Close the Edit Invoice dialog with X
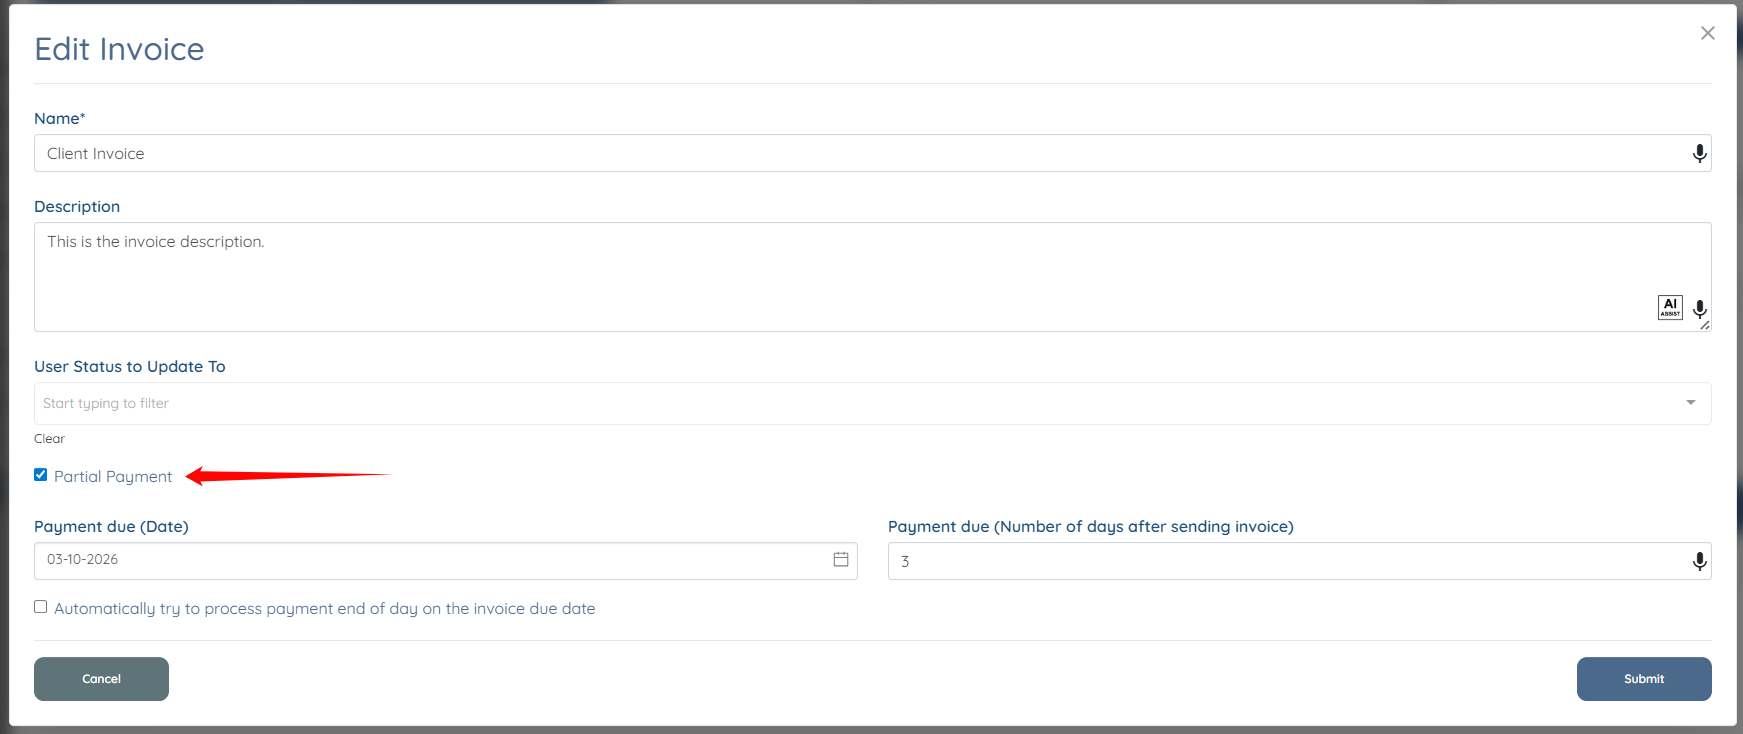 (1708, 33)
